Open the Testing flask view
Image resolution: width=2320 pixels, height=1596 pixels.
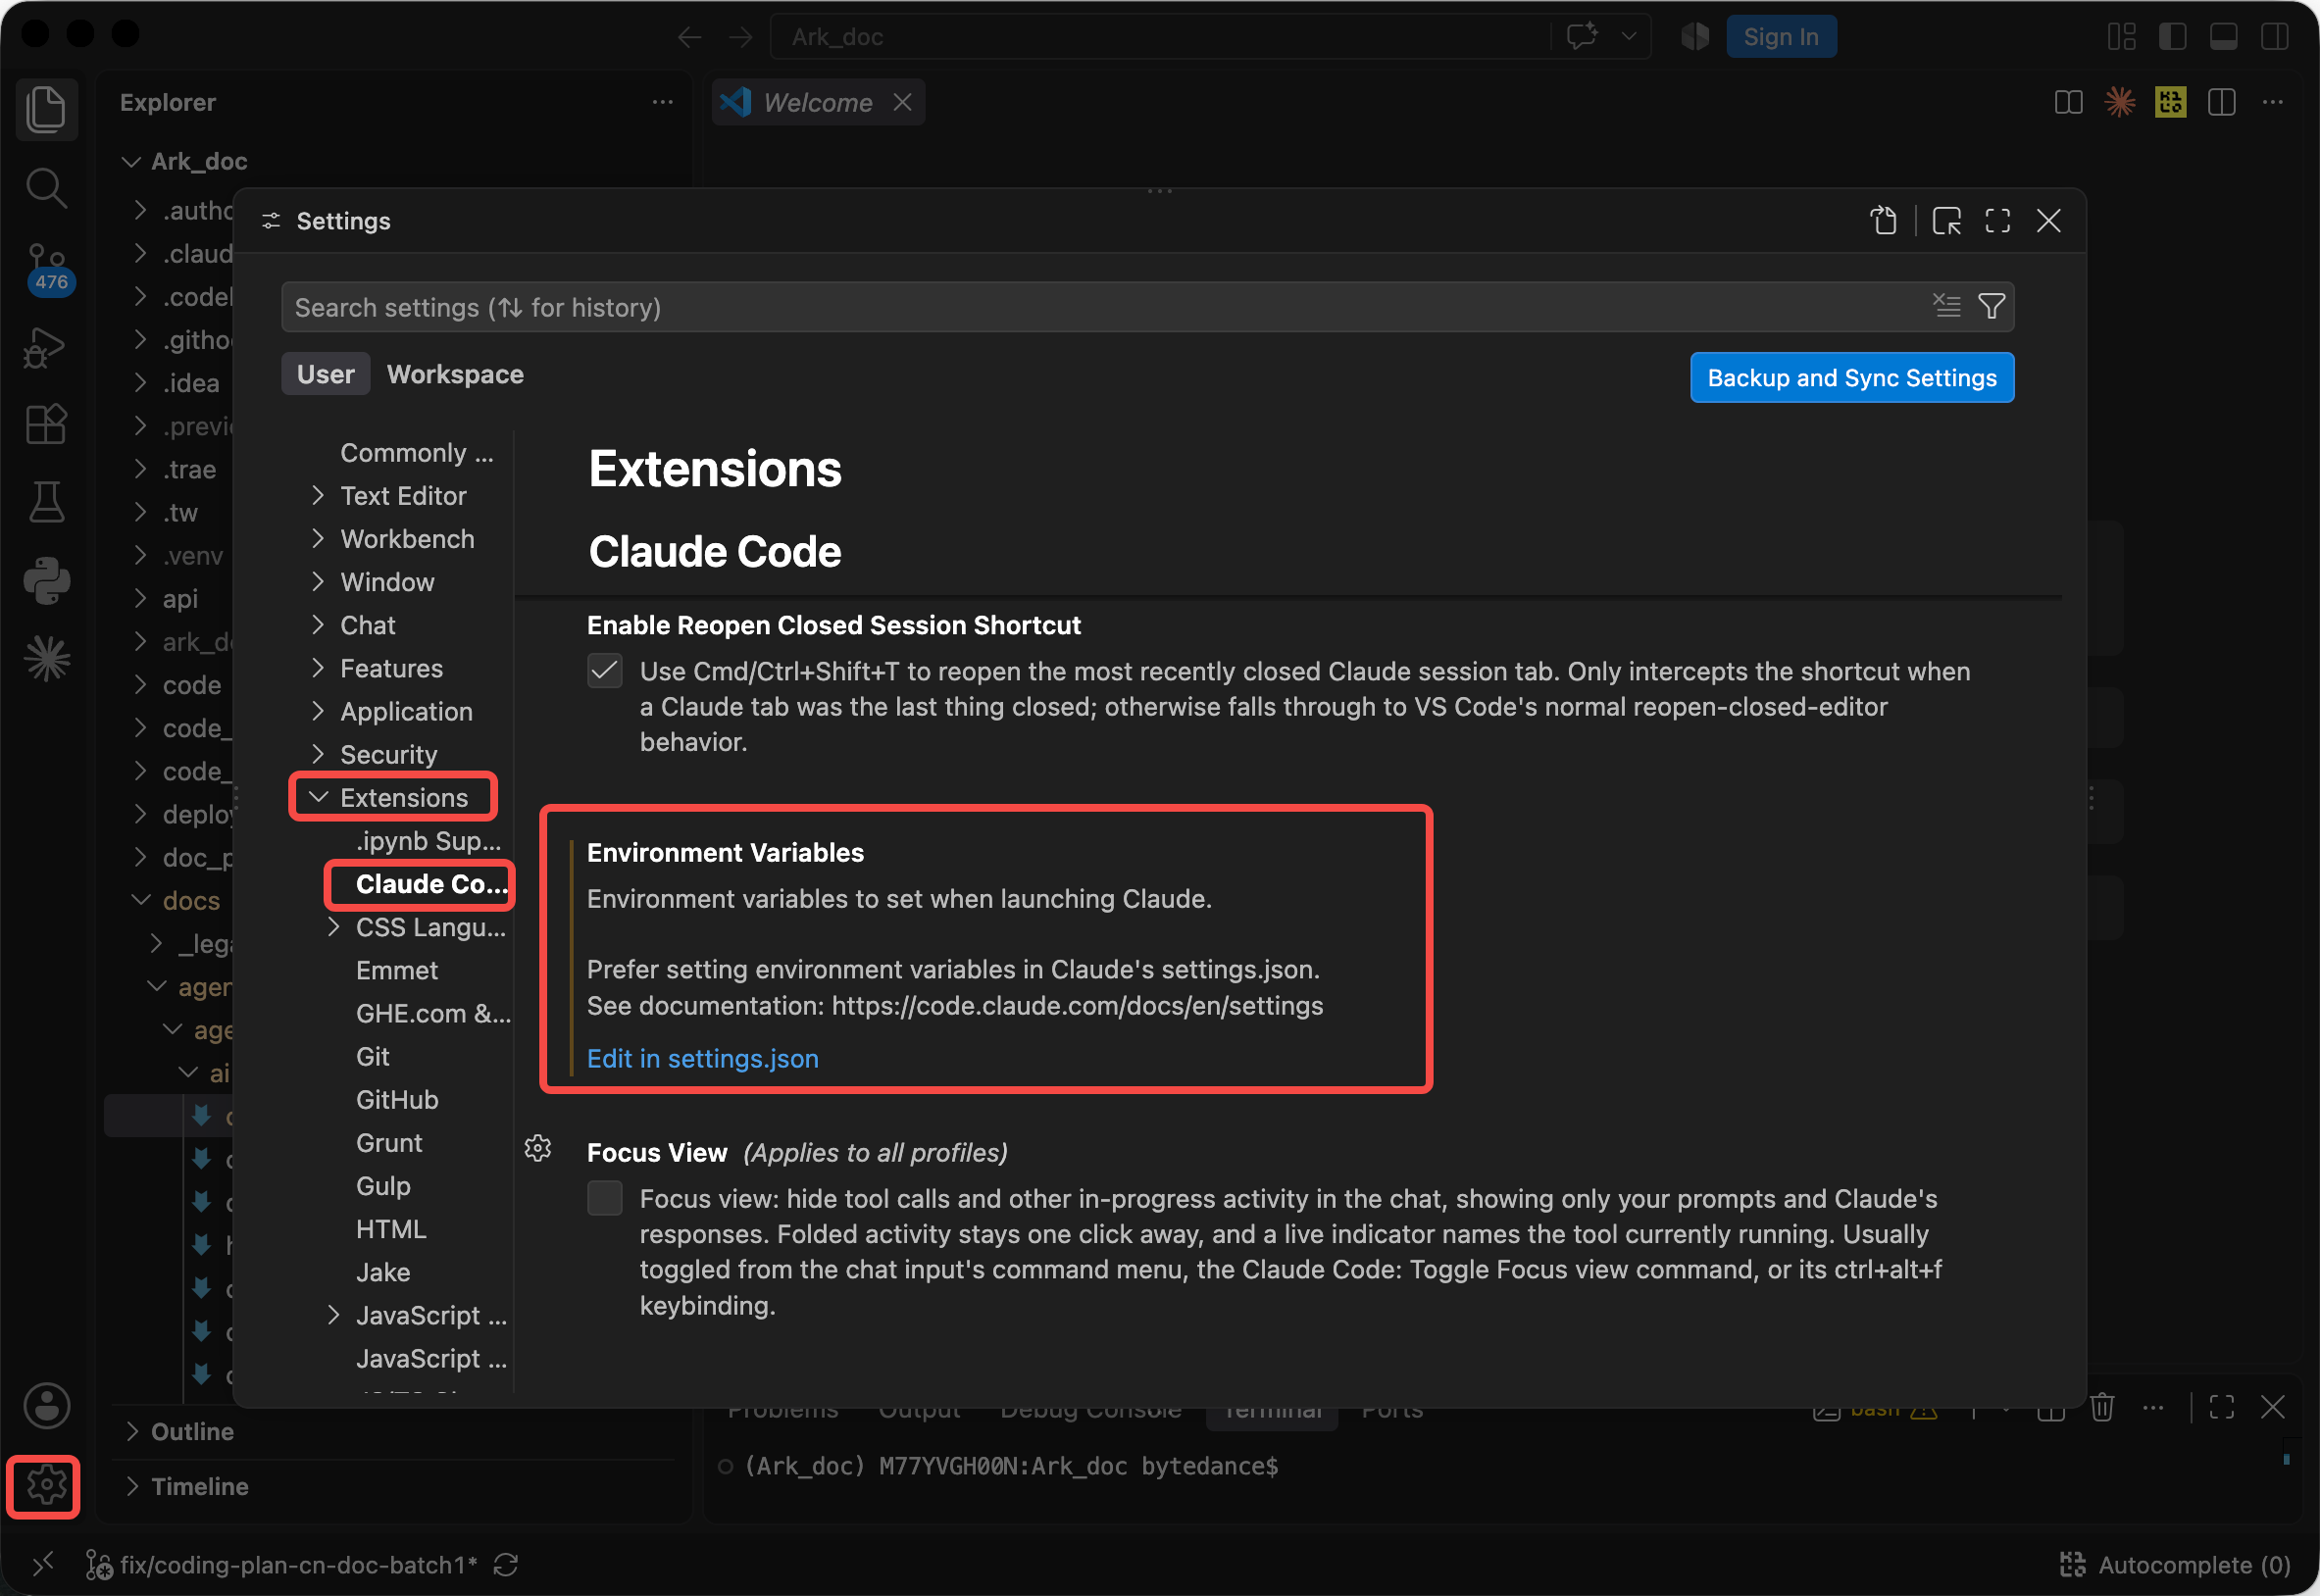[x=46, y=502]
